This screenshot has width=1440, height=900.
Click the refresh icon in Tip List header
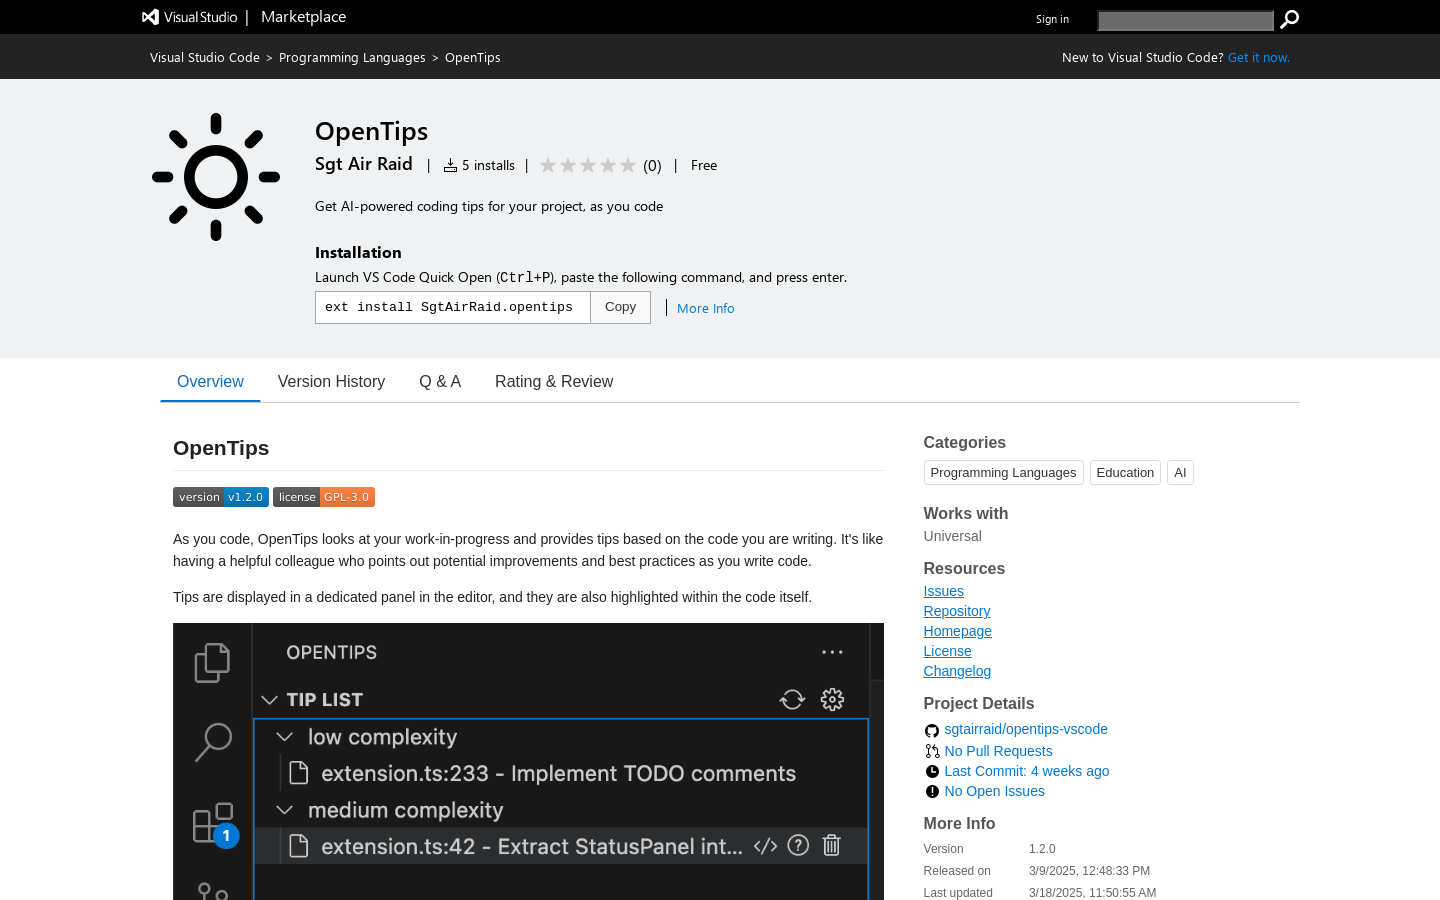[792, 699]
